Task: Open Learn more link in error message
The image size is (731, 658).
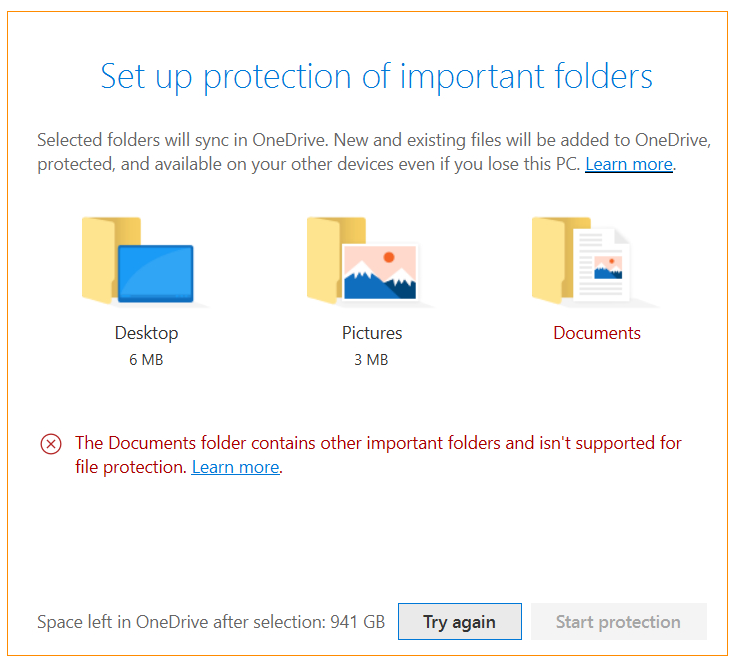Action: (235, 467)
